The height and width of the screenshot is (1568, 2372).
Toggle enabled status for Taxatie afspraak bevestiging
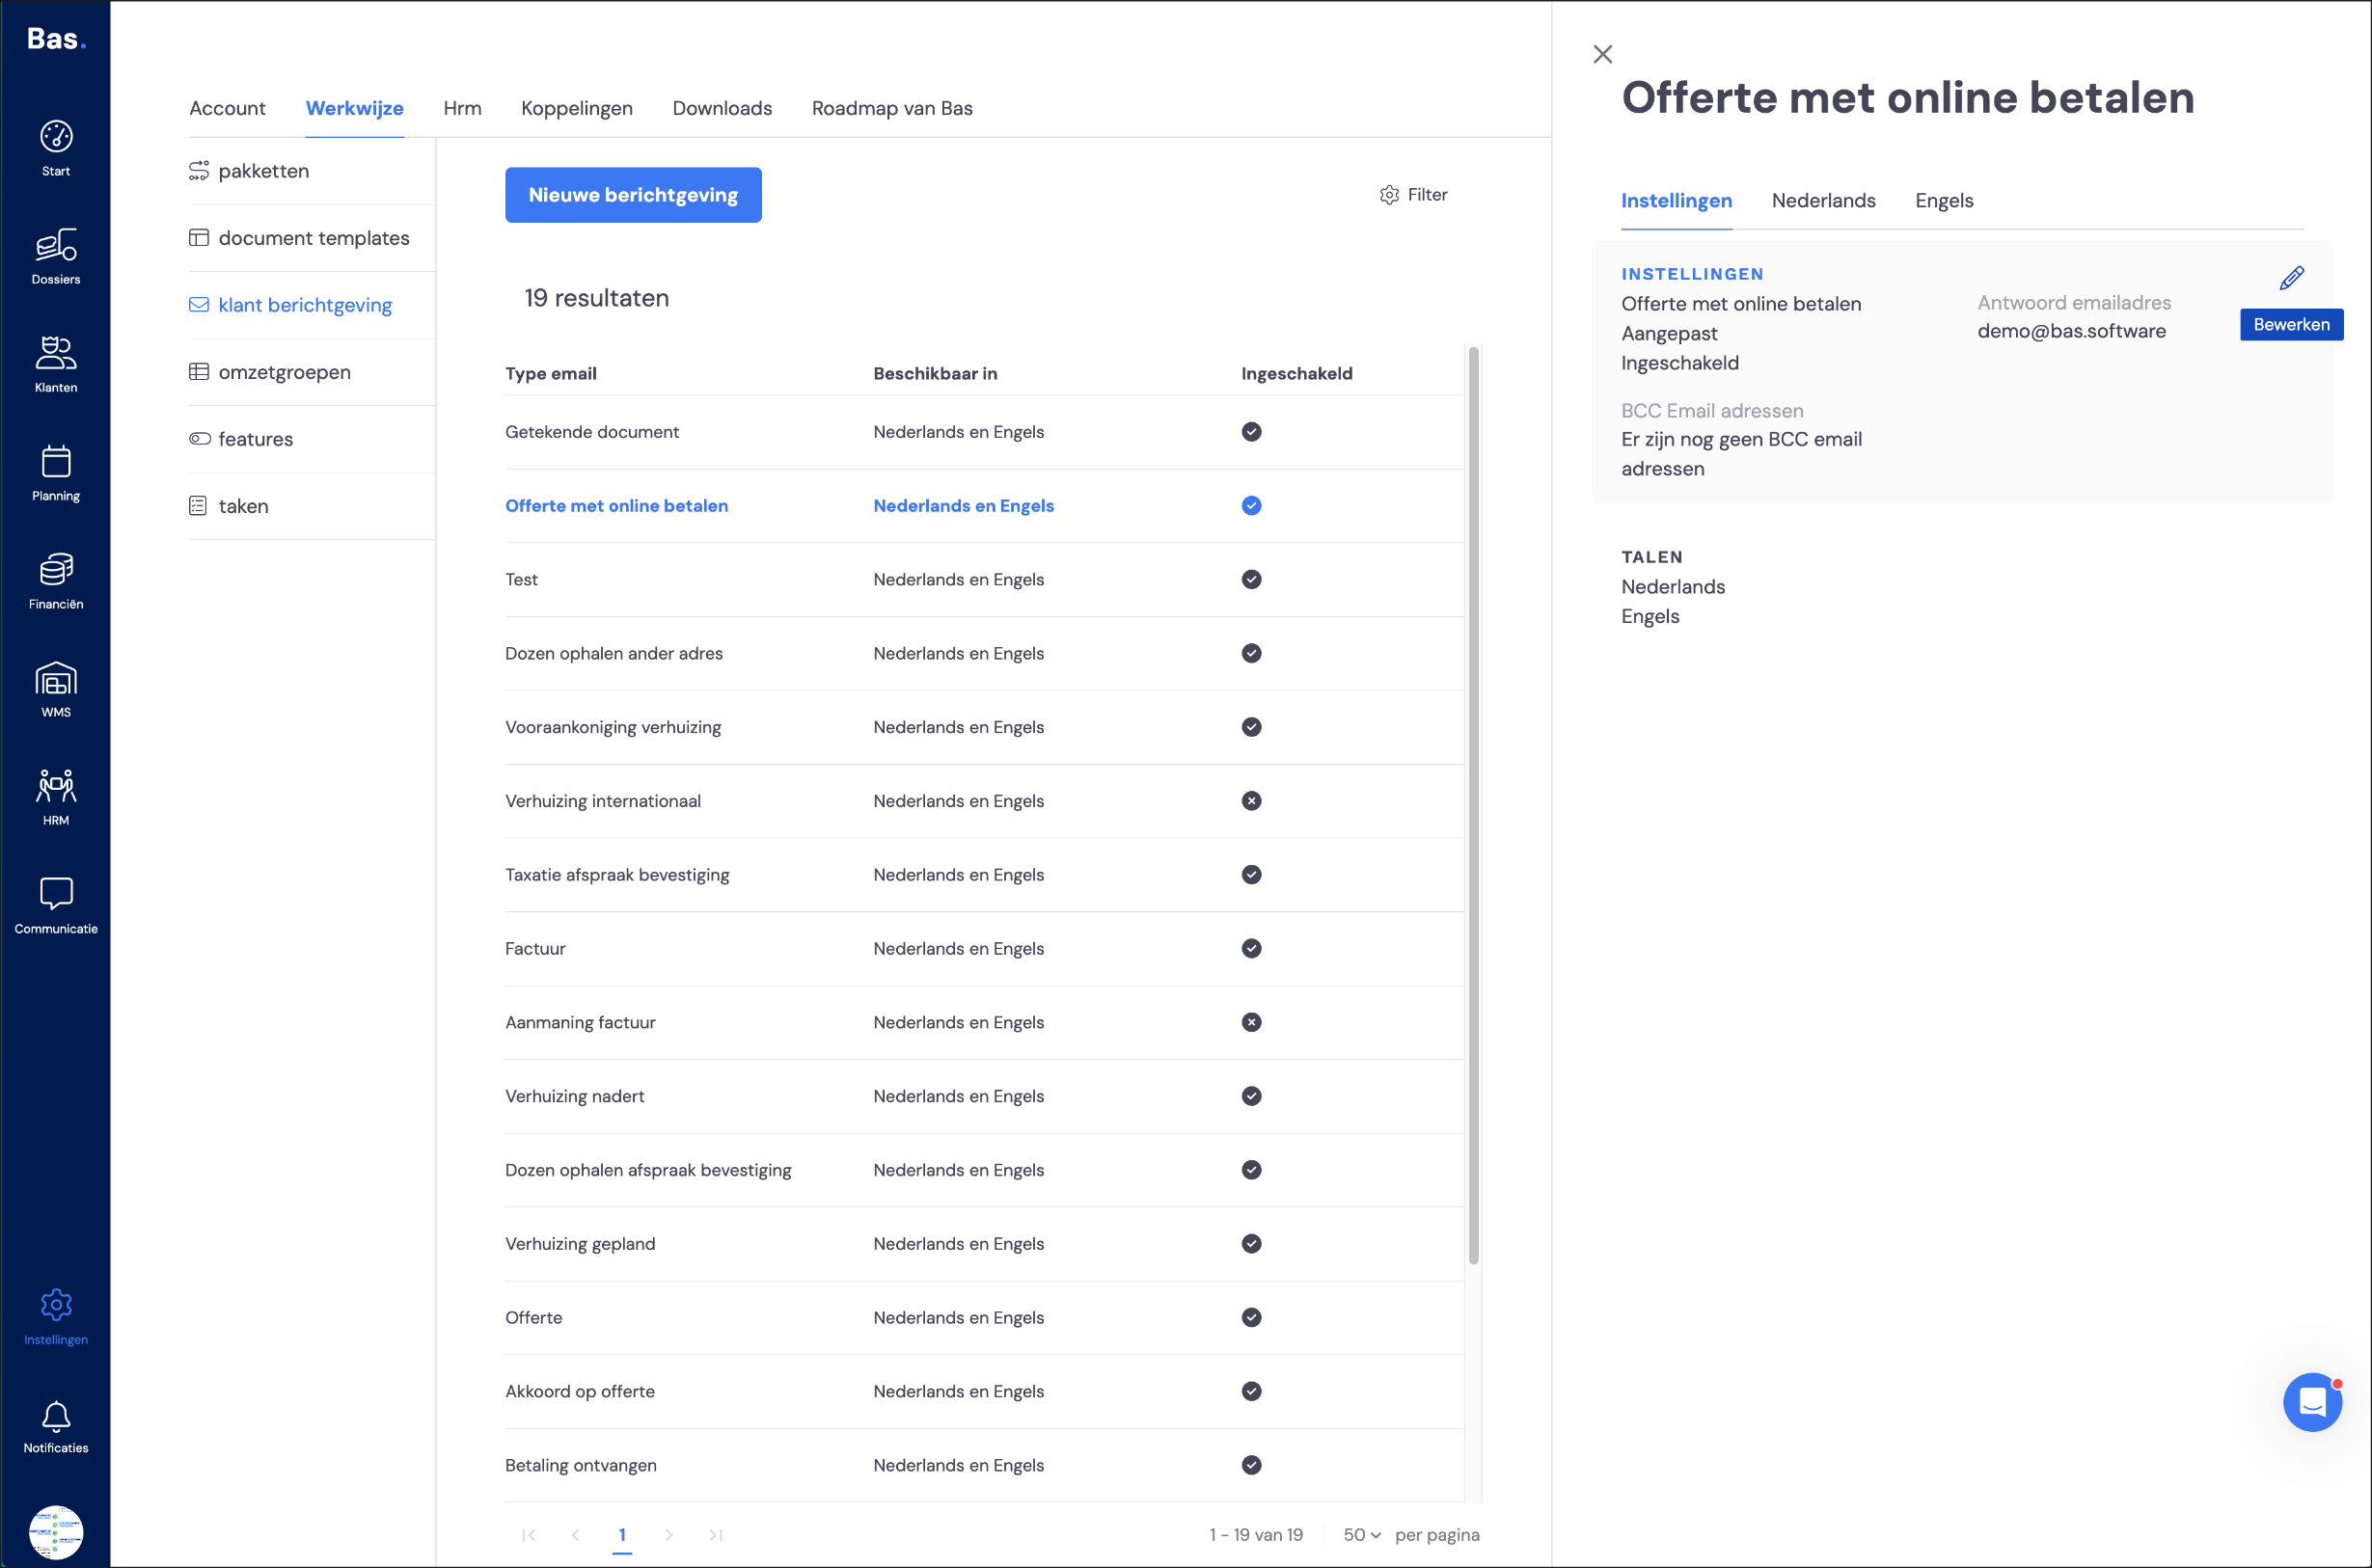[x=1251, y=875]
